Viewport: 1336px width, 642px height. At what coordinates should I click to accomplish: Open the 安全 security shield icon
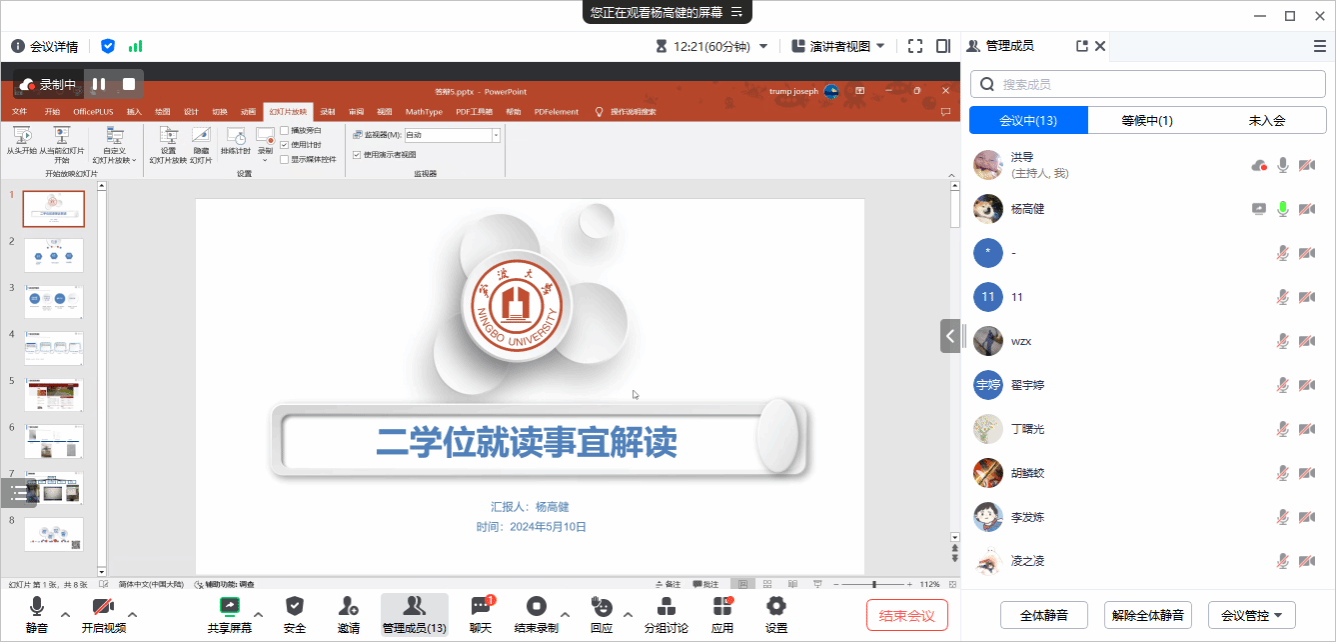click(294, 606)
